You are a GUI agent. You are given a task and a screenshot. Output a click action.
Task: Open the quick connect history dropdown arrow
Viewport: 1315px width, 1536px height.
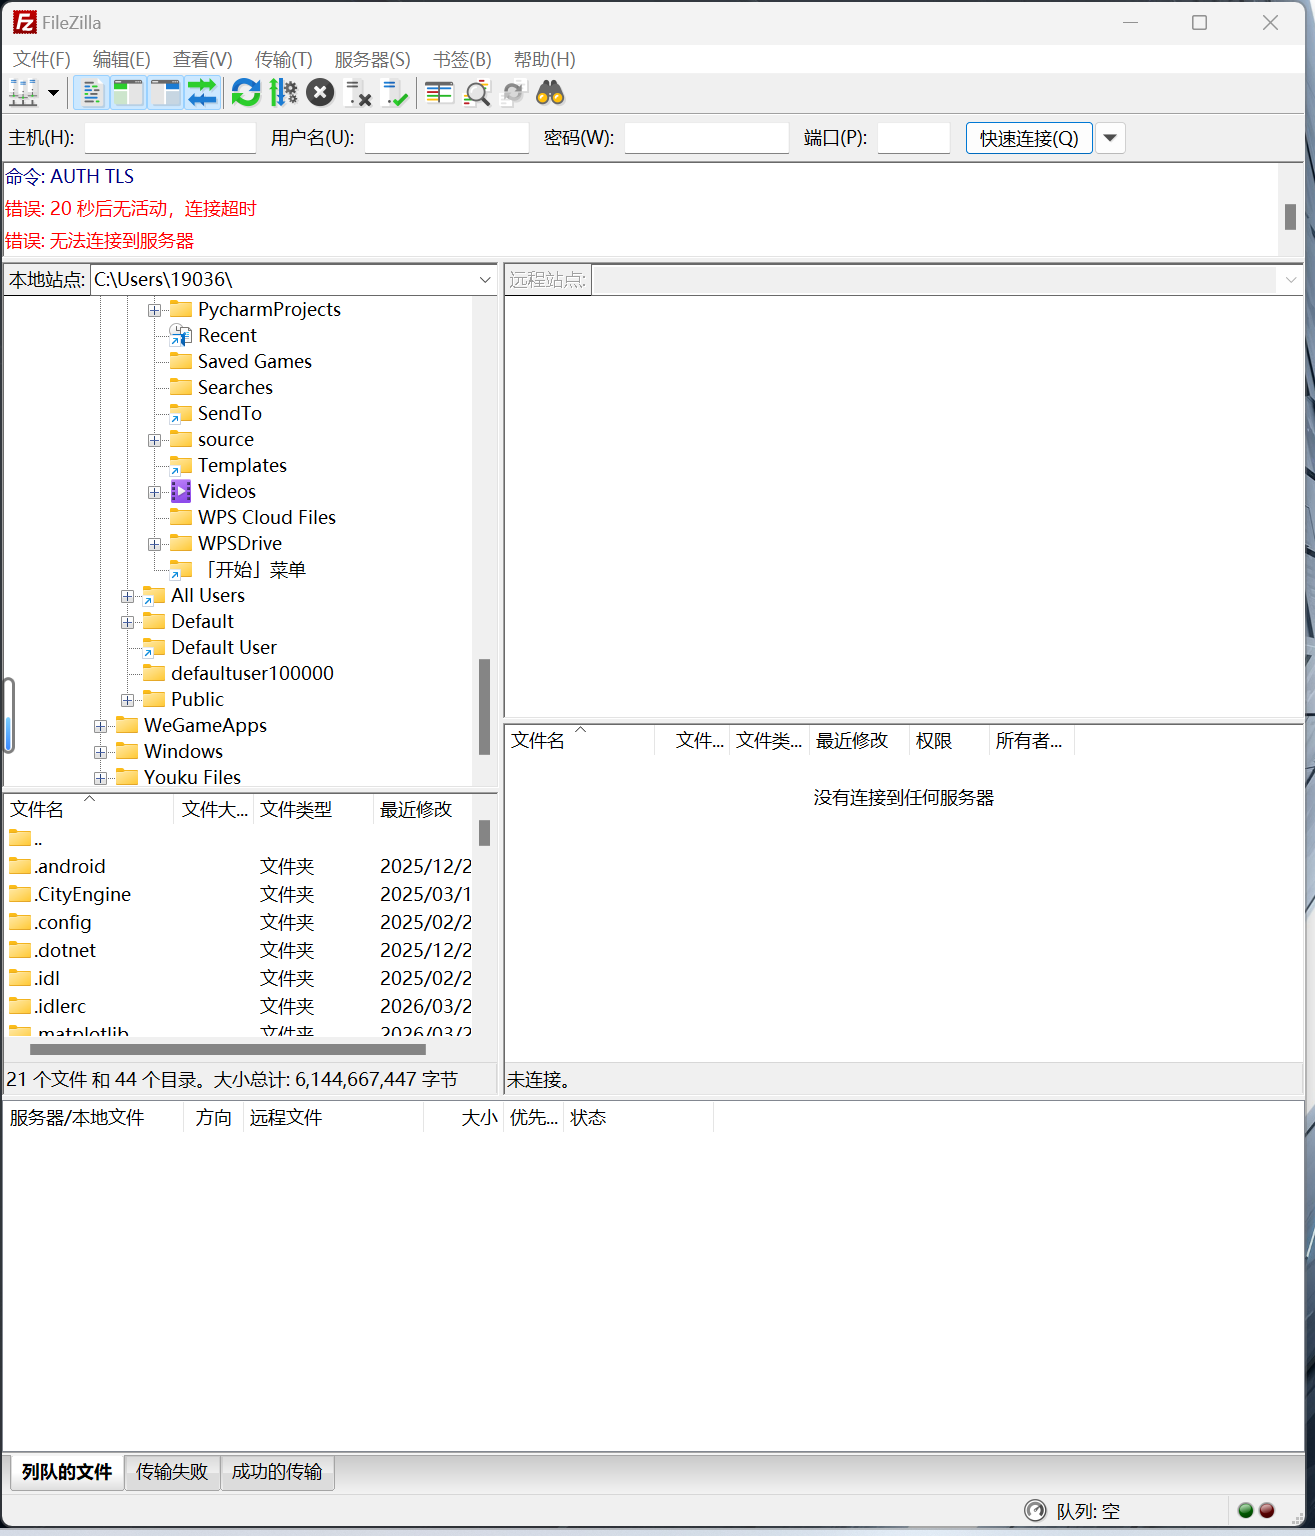click(1110, 138)
